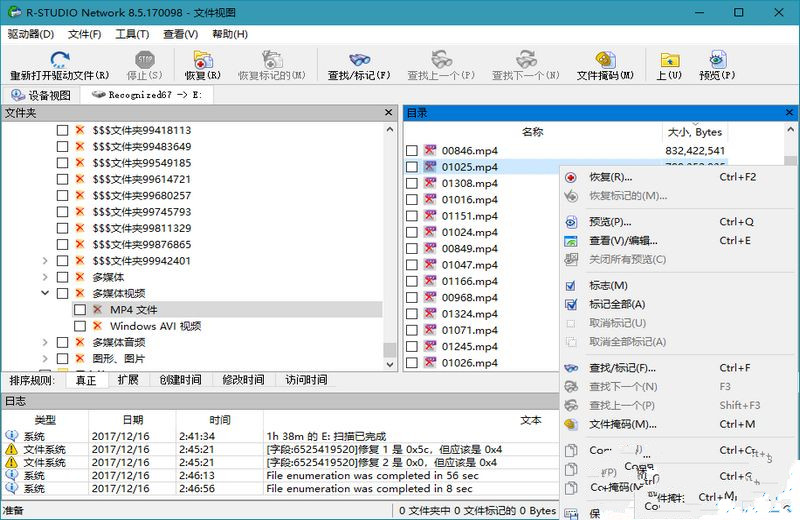Click the 大小, Bytes column header

(x=695, y=132)
